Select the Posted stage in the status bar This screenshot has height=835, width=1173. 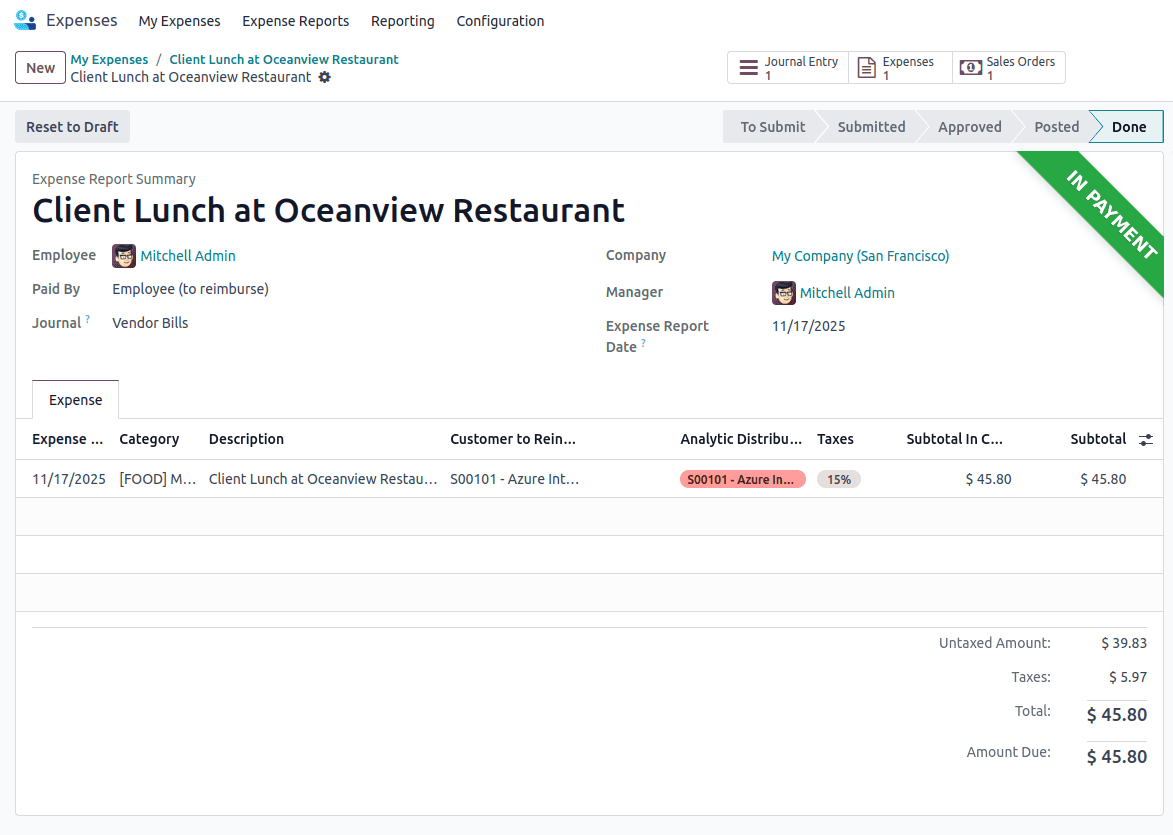coord(1056,126)
